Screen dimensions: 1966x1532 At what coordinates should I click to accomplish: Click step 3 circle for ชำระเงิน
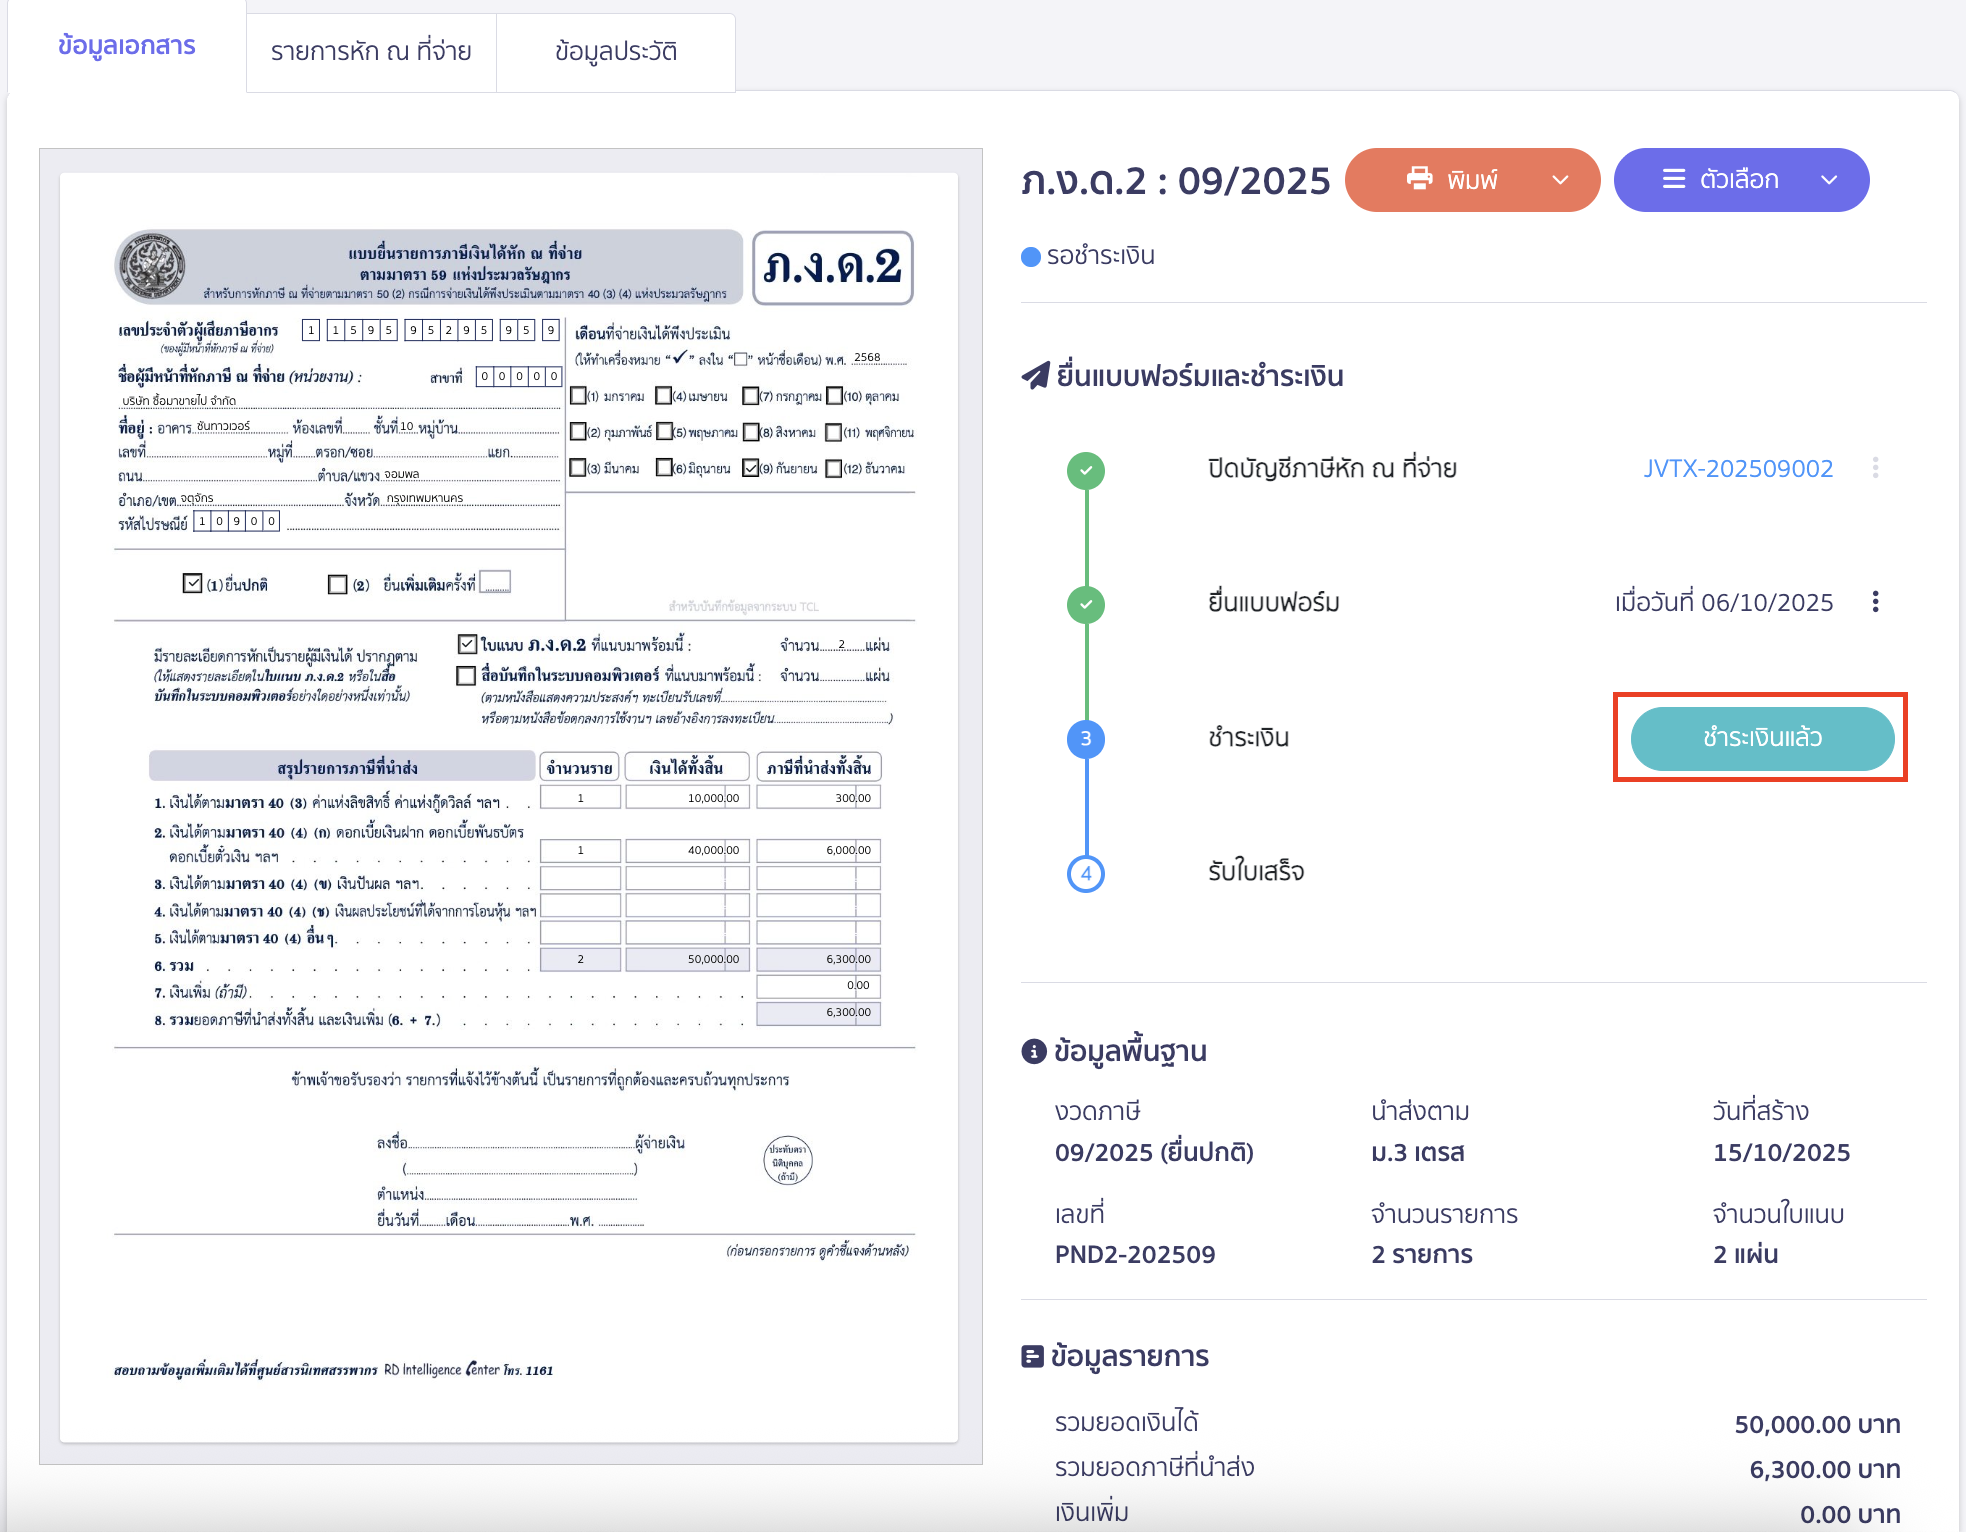pos(1085,739)
